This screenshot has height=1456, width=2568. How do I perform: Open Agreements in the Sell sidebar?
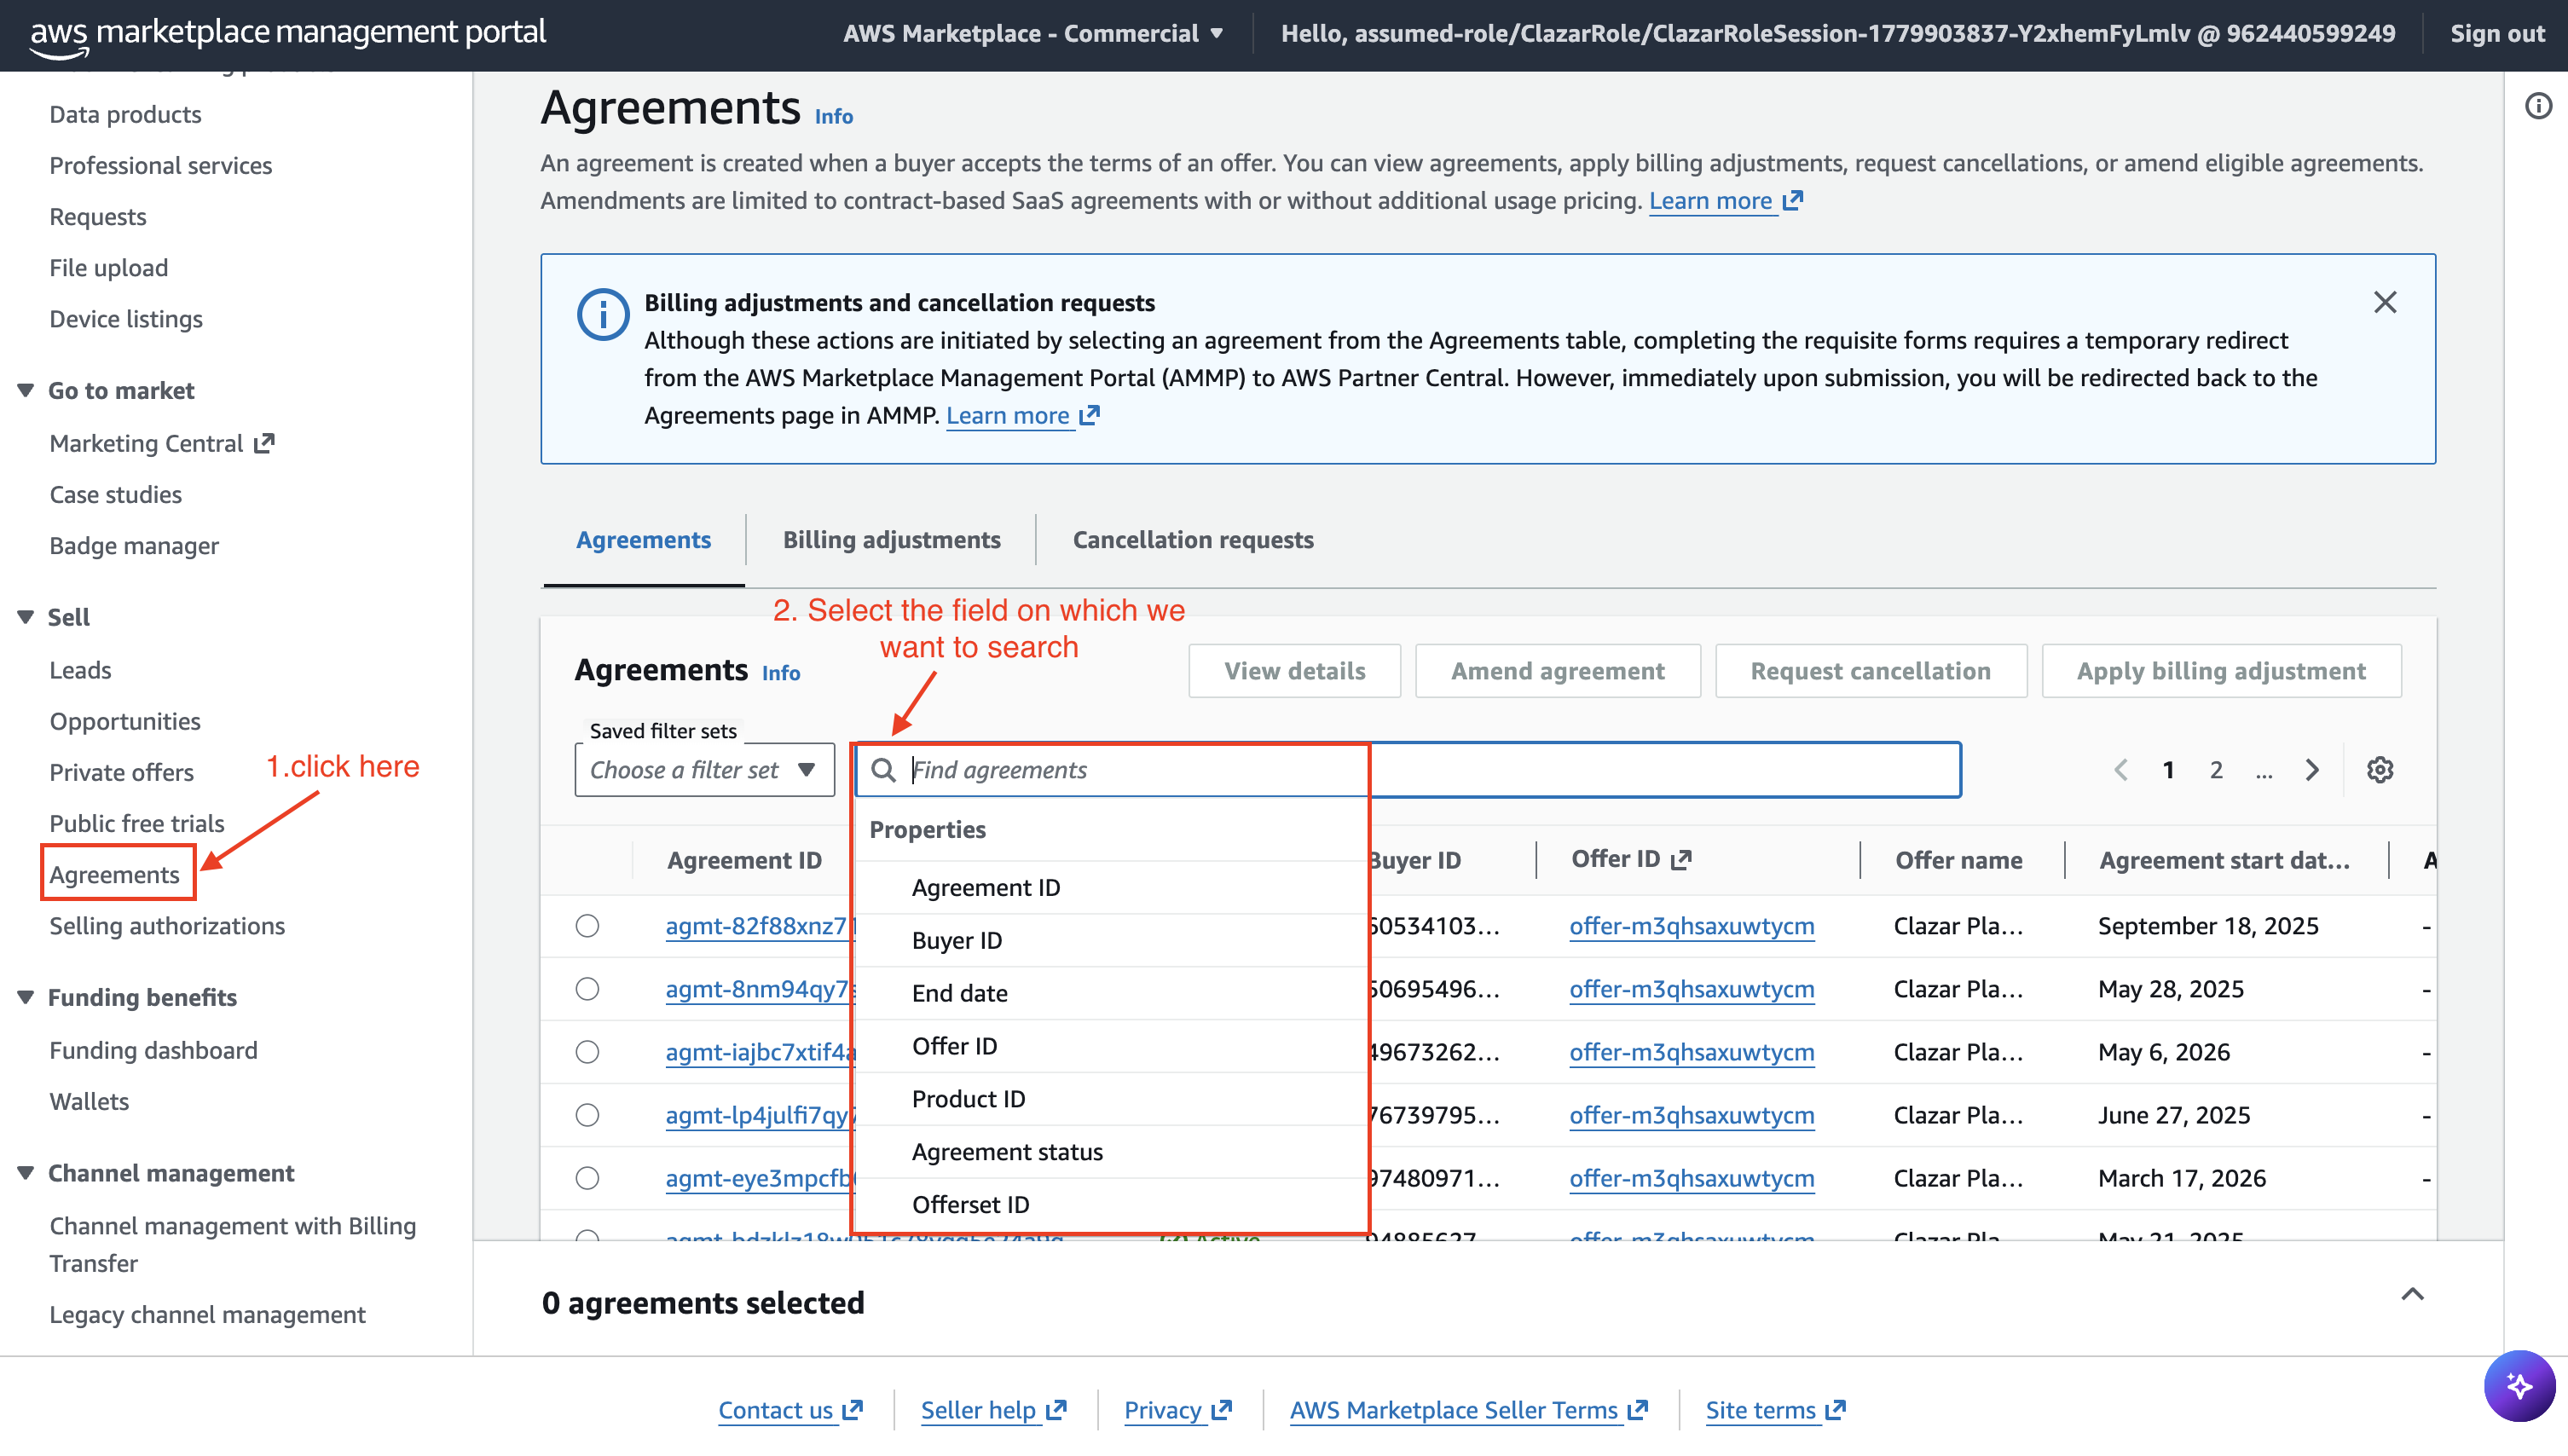pos(114,875)
